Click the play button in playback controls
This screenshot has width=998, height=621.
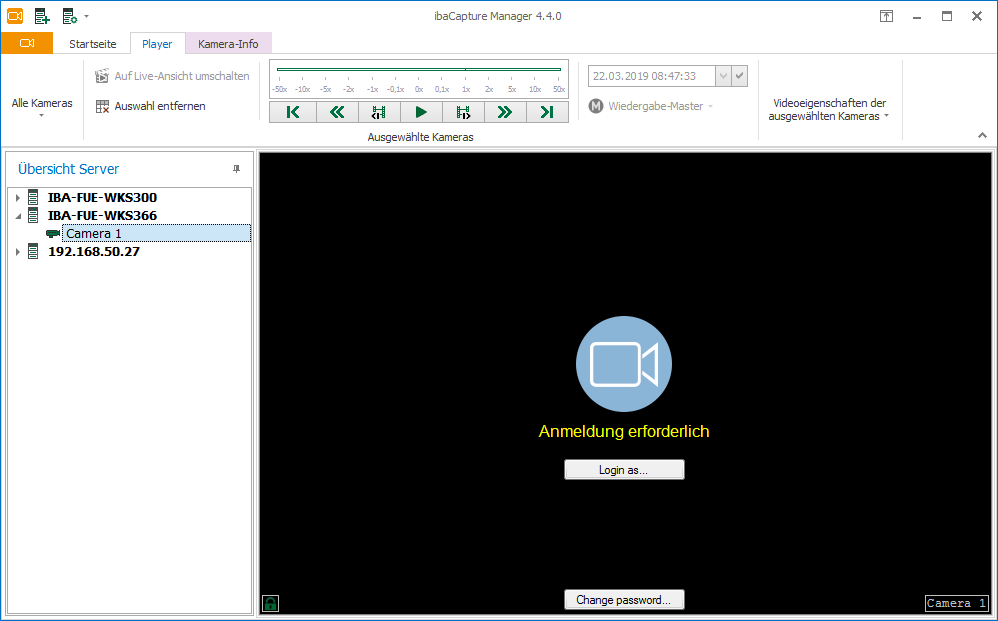coord(420,112)
